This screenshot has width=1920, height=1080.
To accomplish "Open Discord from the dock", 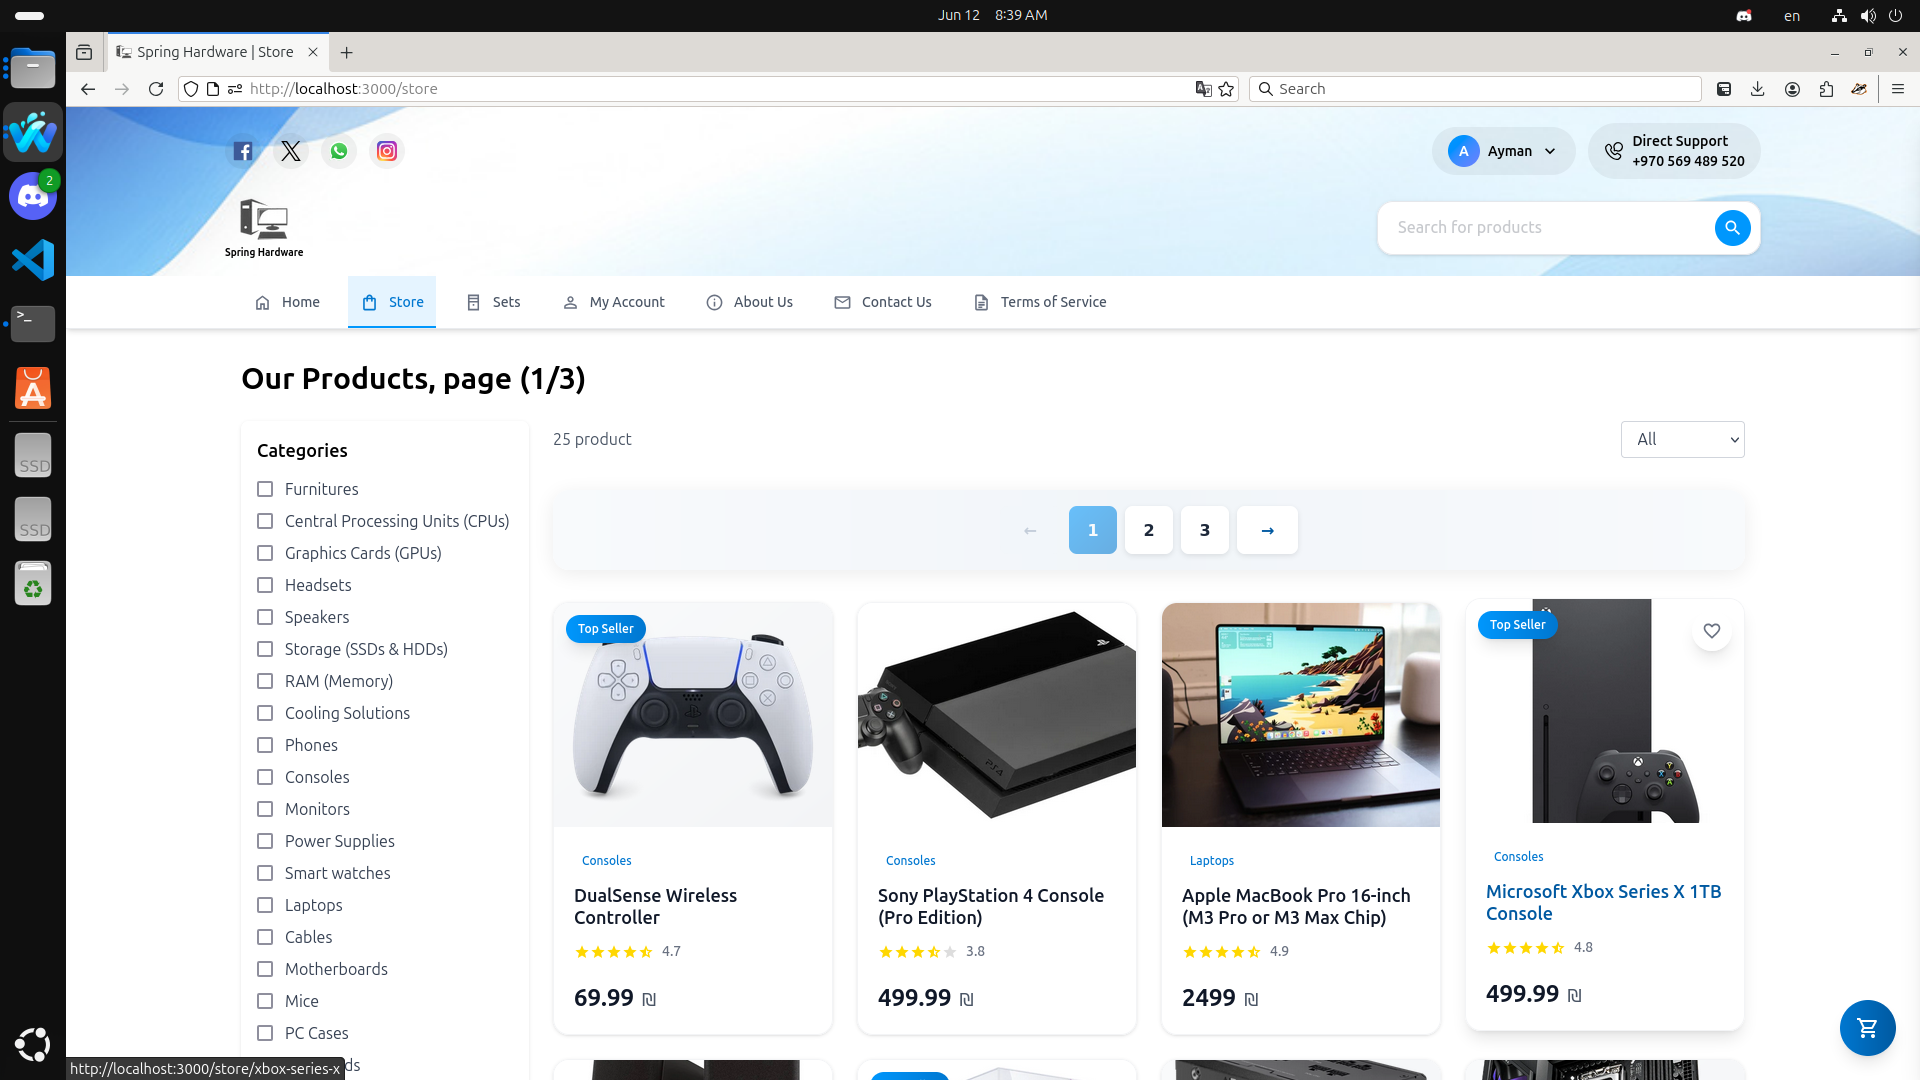I will click(x=33, y=196).
